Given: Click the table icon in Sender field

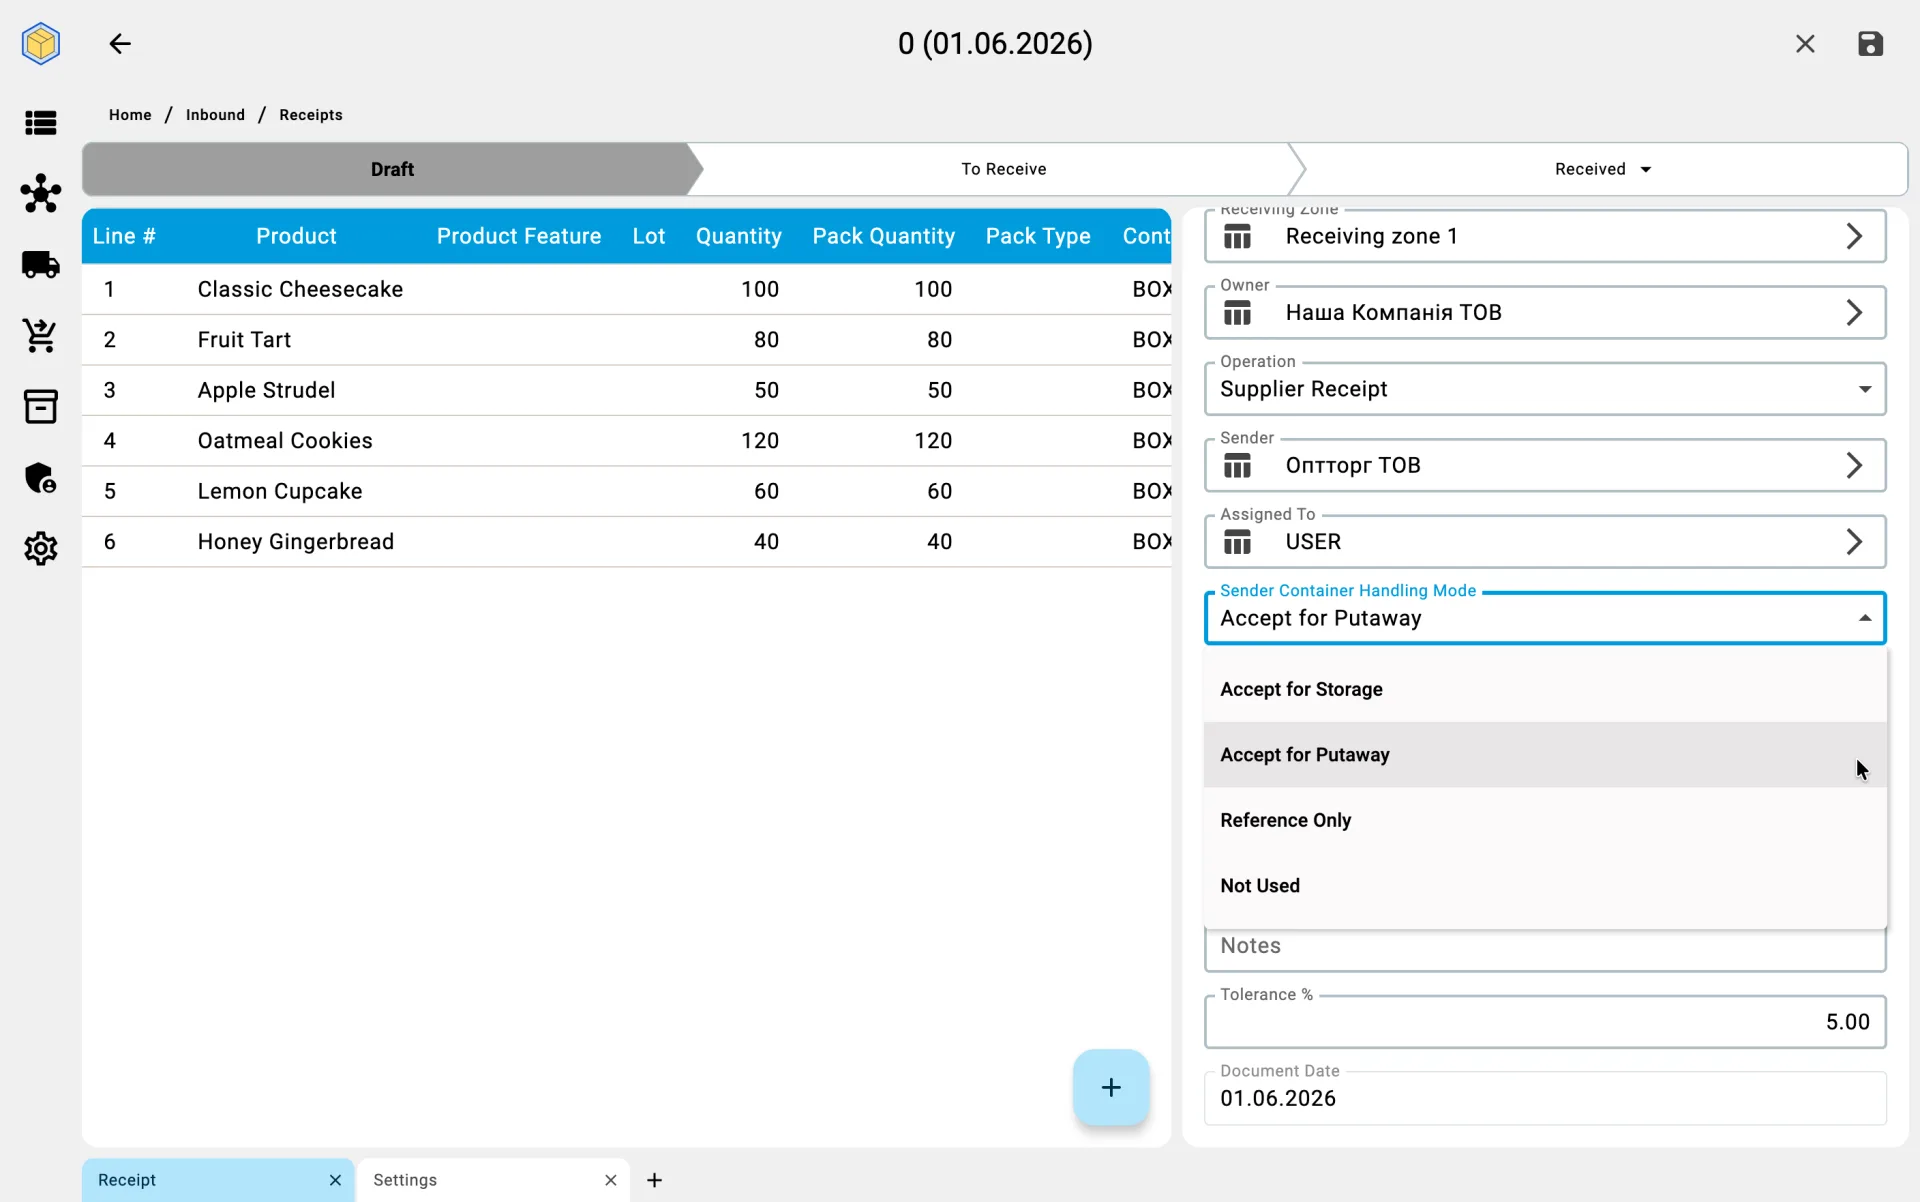Looking at the screenshot, I should (1238, 466).
